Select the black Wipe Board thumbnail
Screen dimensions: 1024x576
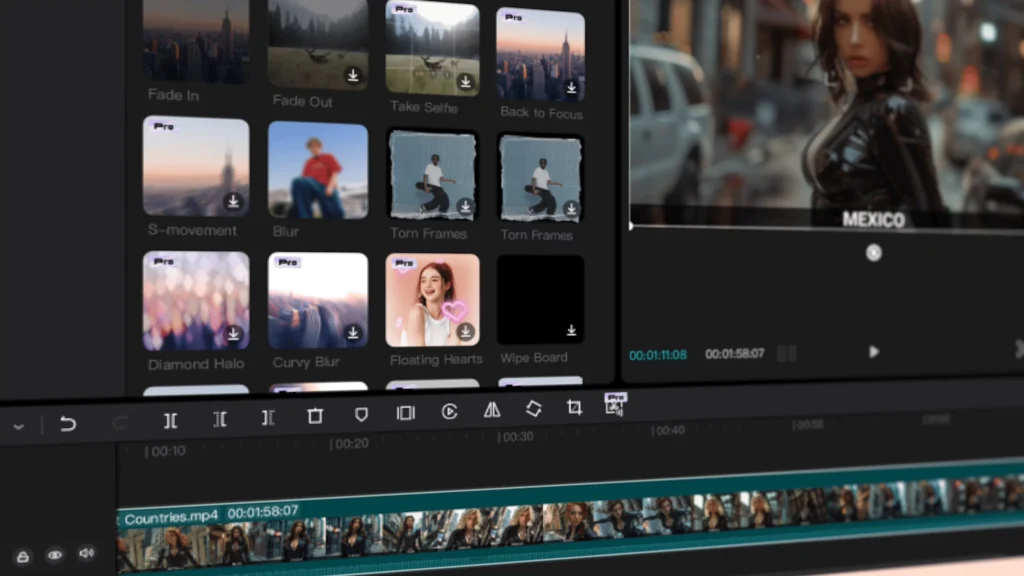click(x=540, y=300)
